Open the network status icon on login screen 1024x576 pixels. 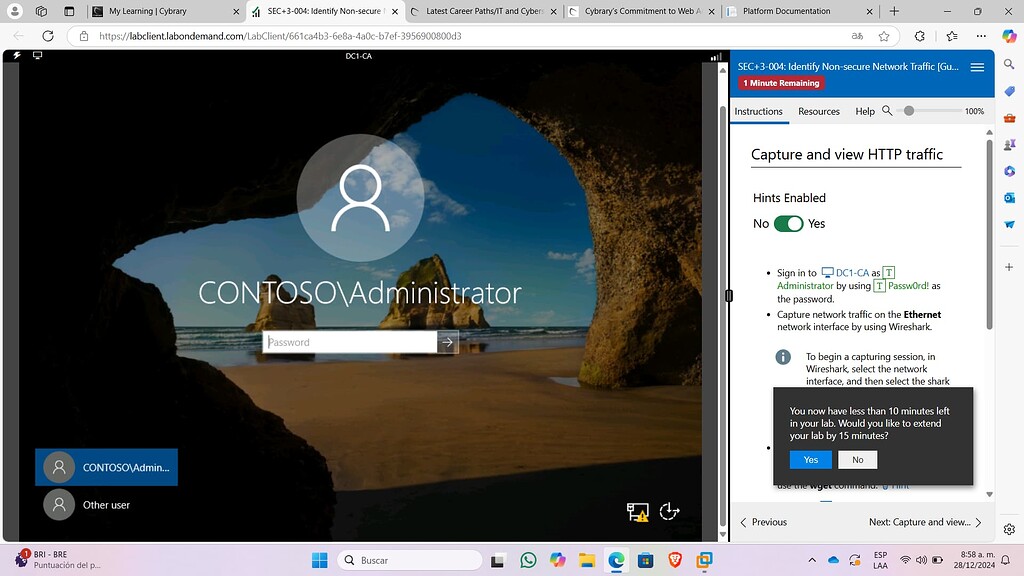tap(638, 512)
